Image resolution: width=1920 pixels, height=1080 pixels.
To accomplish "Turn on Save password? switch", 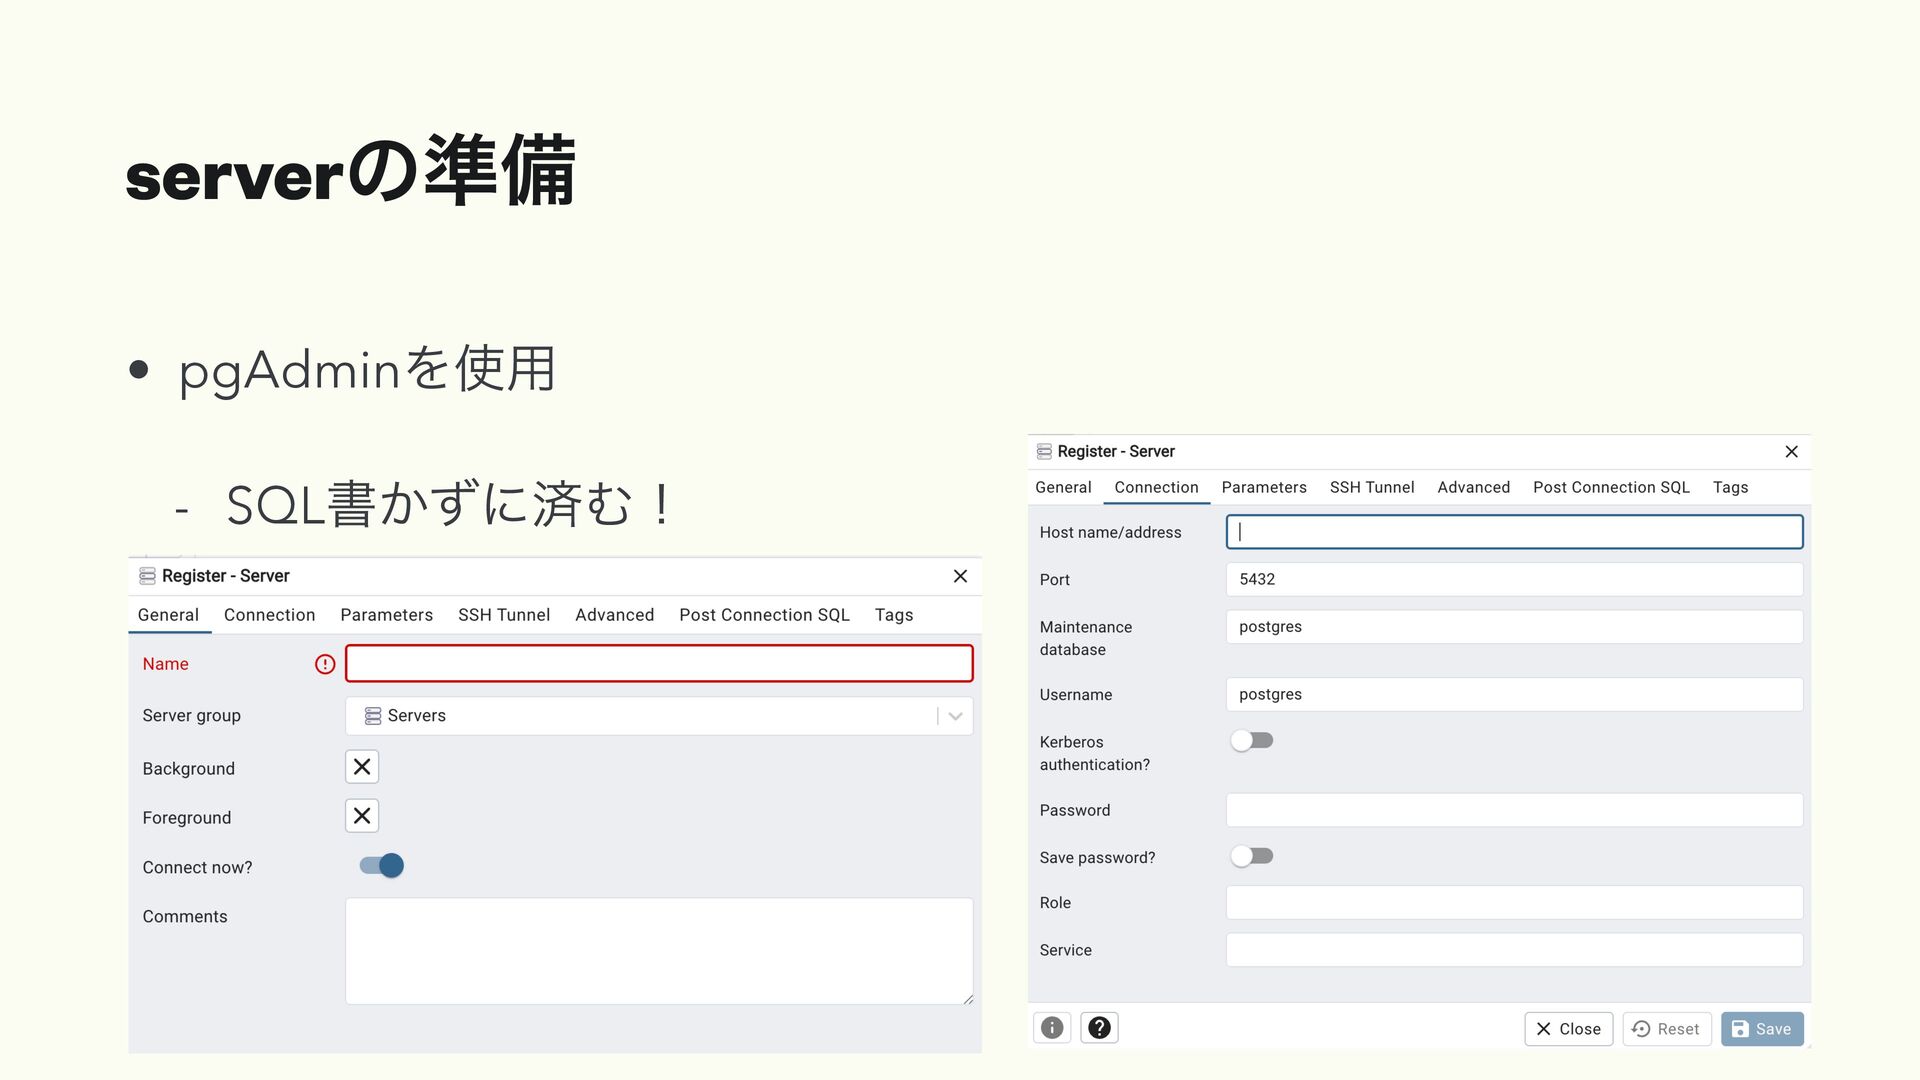I will pos(1252,856).
